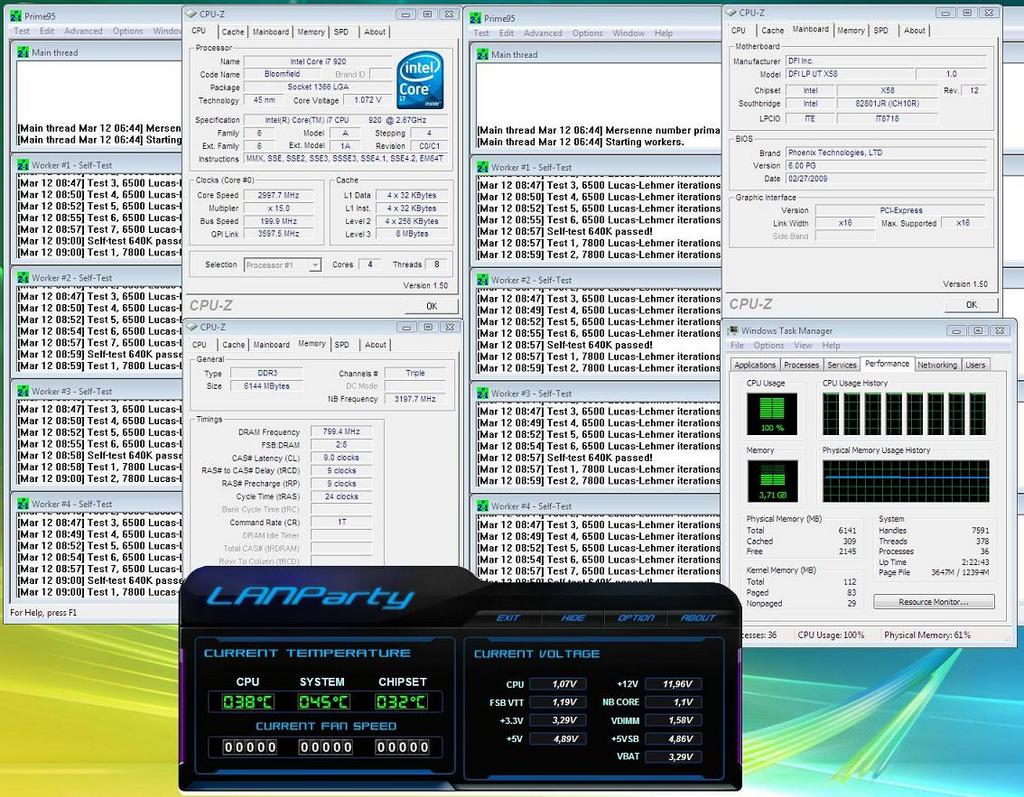
Task: Click Worker #1 window icon in left Prime95
Action: [x=22, y=164]
